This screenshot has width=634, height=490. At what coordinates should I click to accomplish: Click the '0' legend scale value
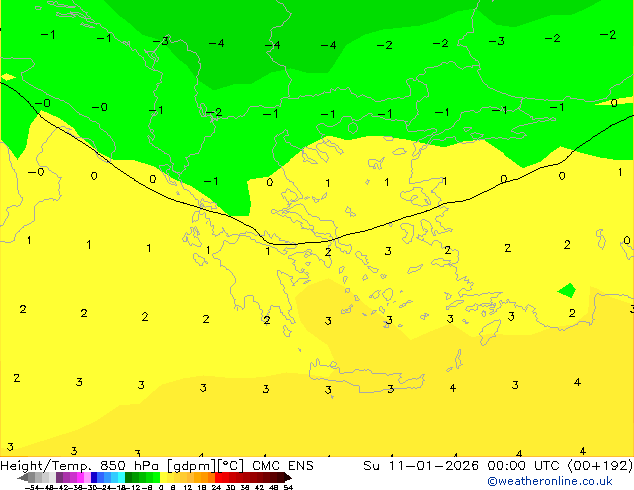[x=161, y=488]
